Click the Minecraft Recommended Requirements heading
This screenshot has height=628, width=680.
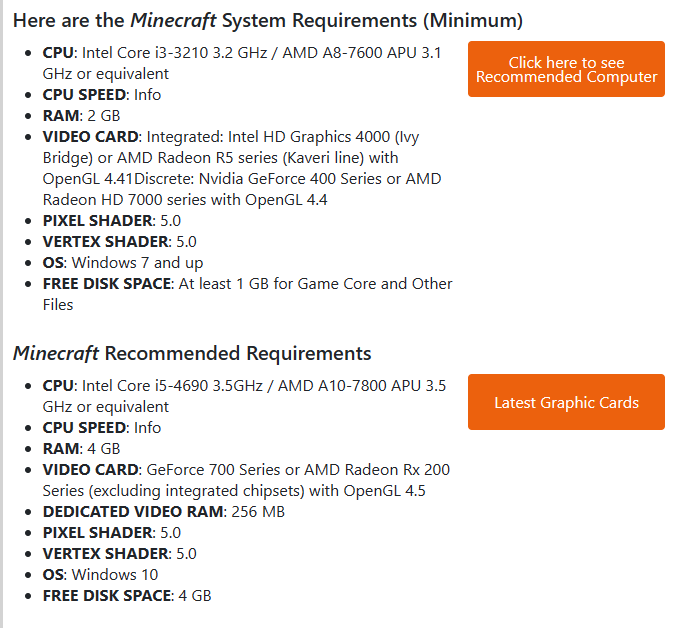[192, 353]
